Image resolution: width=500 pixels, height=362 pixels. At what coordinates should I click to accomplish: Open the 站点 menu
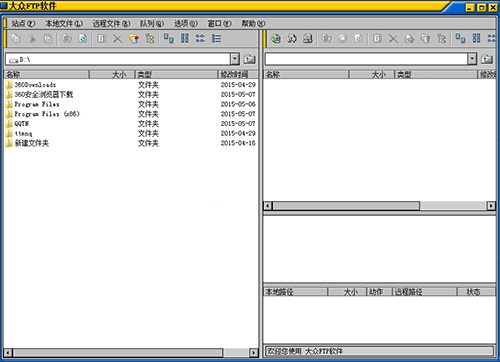point(23,24)
